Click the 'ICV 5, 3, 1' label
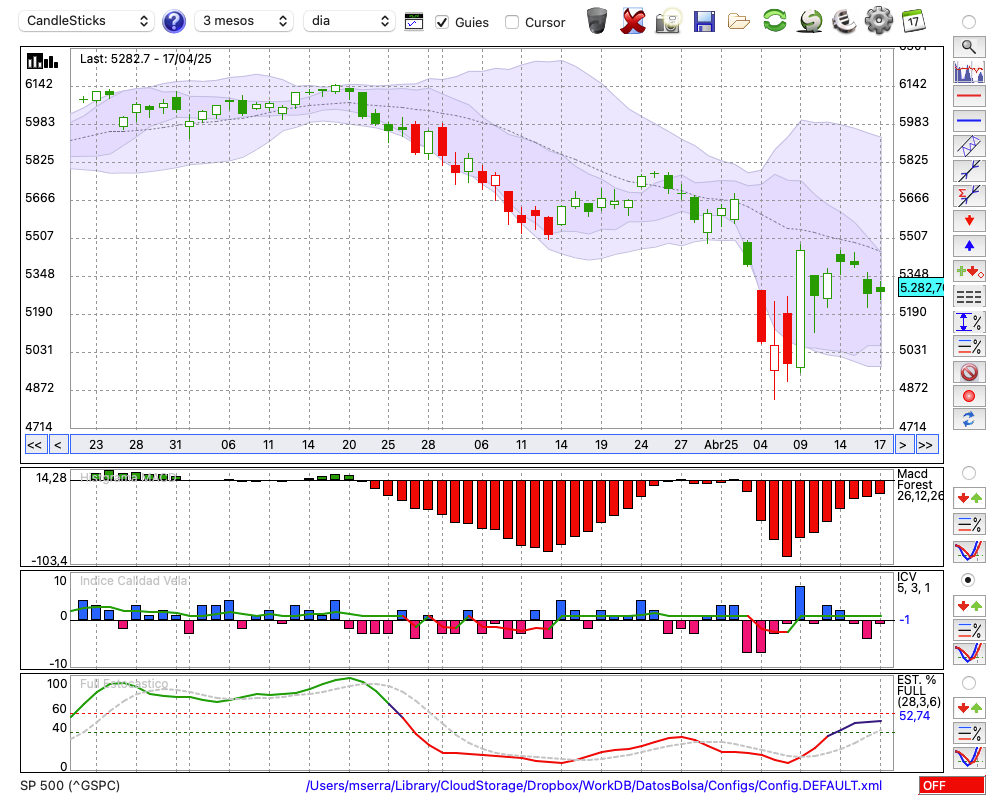The width and height of the screenshot is (1000, 800). pos(913,582)
